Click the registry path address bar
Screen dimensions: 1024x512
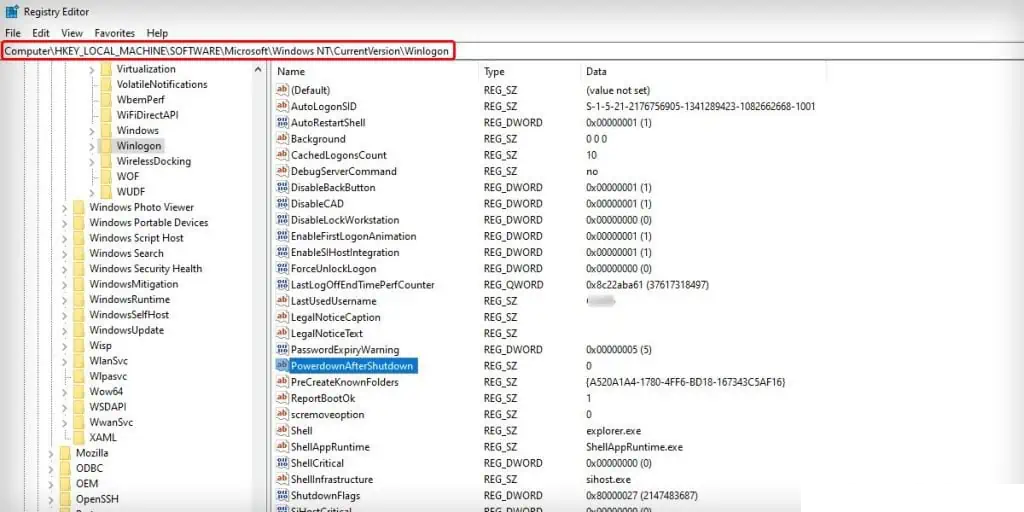click(x=228, y=50)
